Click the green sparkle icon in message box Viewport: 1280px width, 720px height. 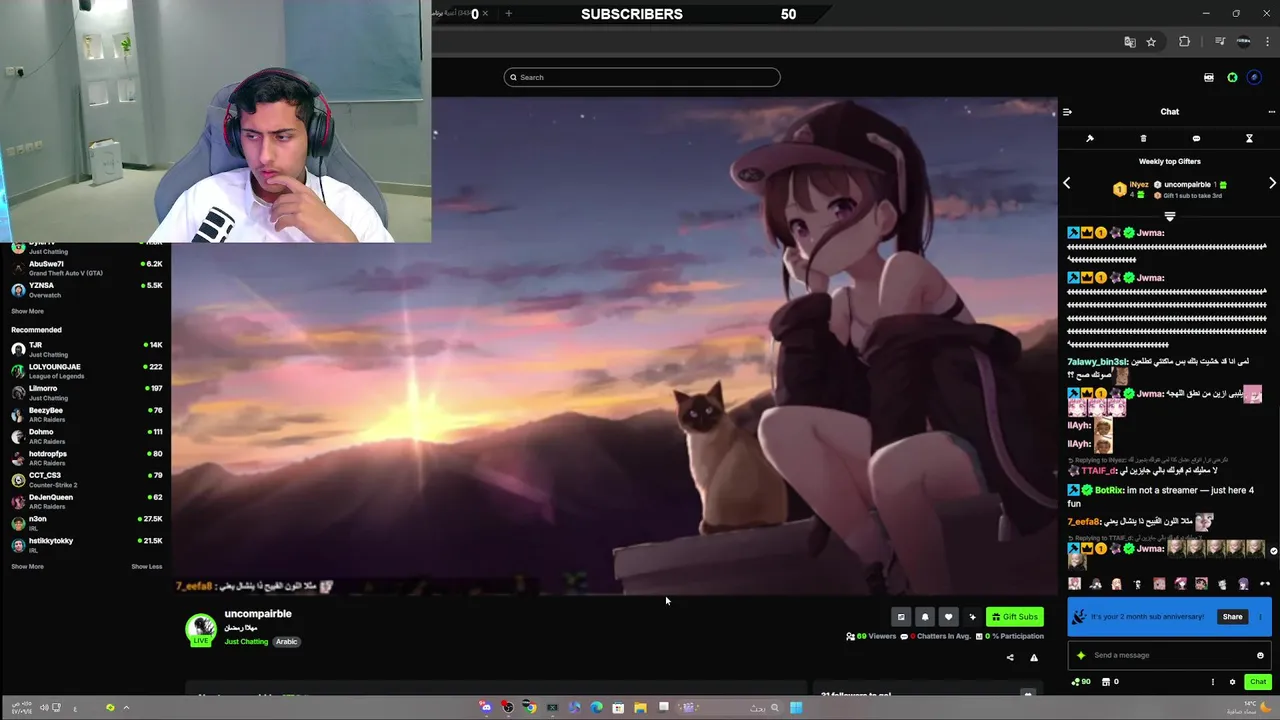pyautogui.click(x=1081, y=656)
